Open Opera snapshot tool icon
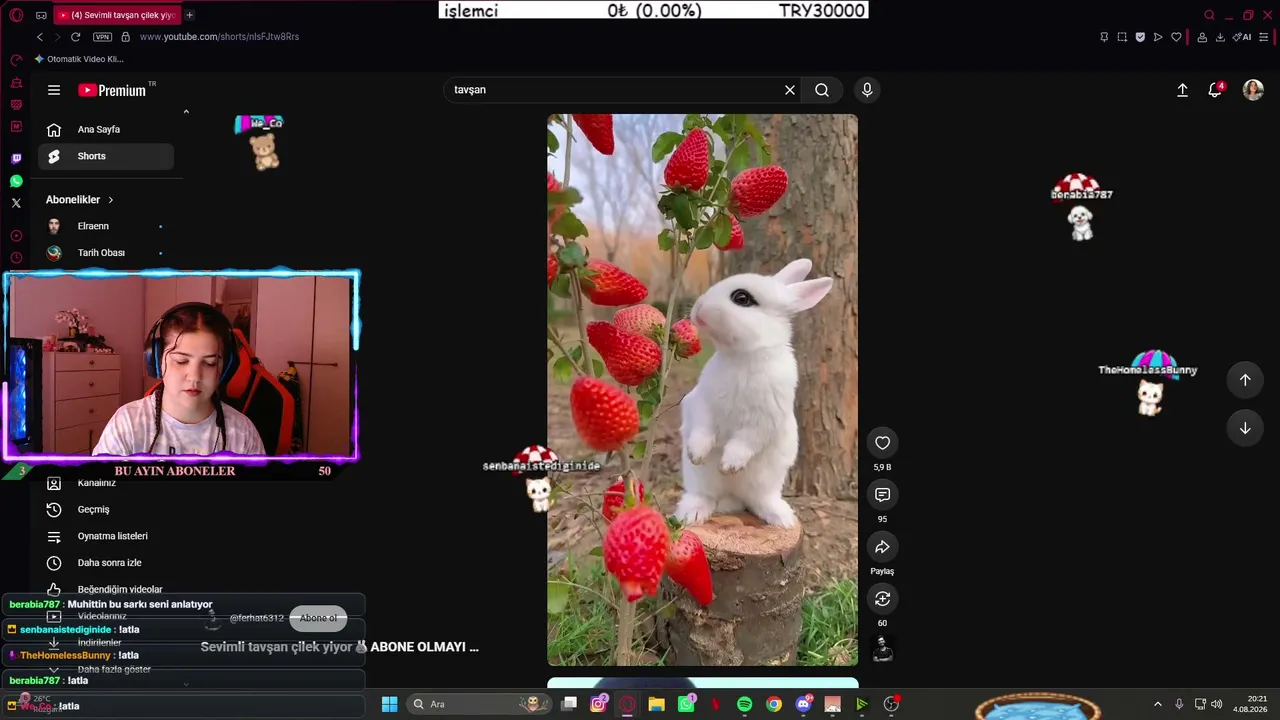 coord(1122,37)
